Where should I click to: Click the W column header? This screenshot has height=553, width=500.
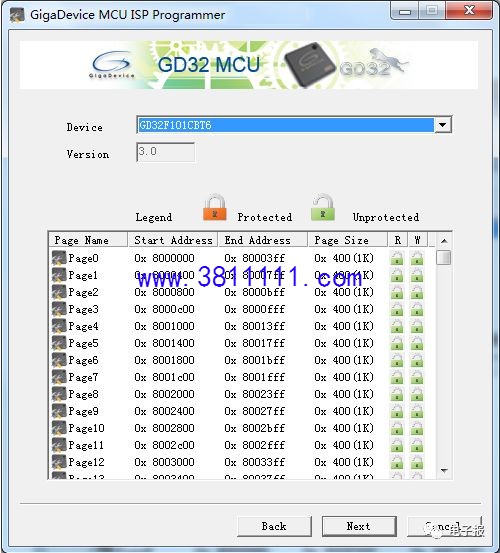click(417, 240)
